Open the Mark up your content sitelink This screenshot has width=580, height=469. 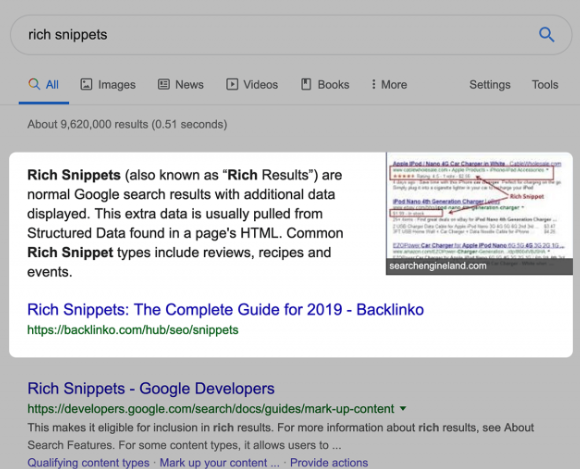(219, 463)
